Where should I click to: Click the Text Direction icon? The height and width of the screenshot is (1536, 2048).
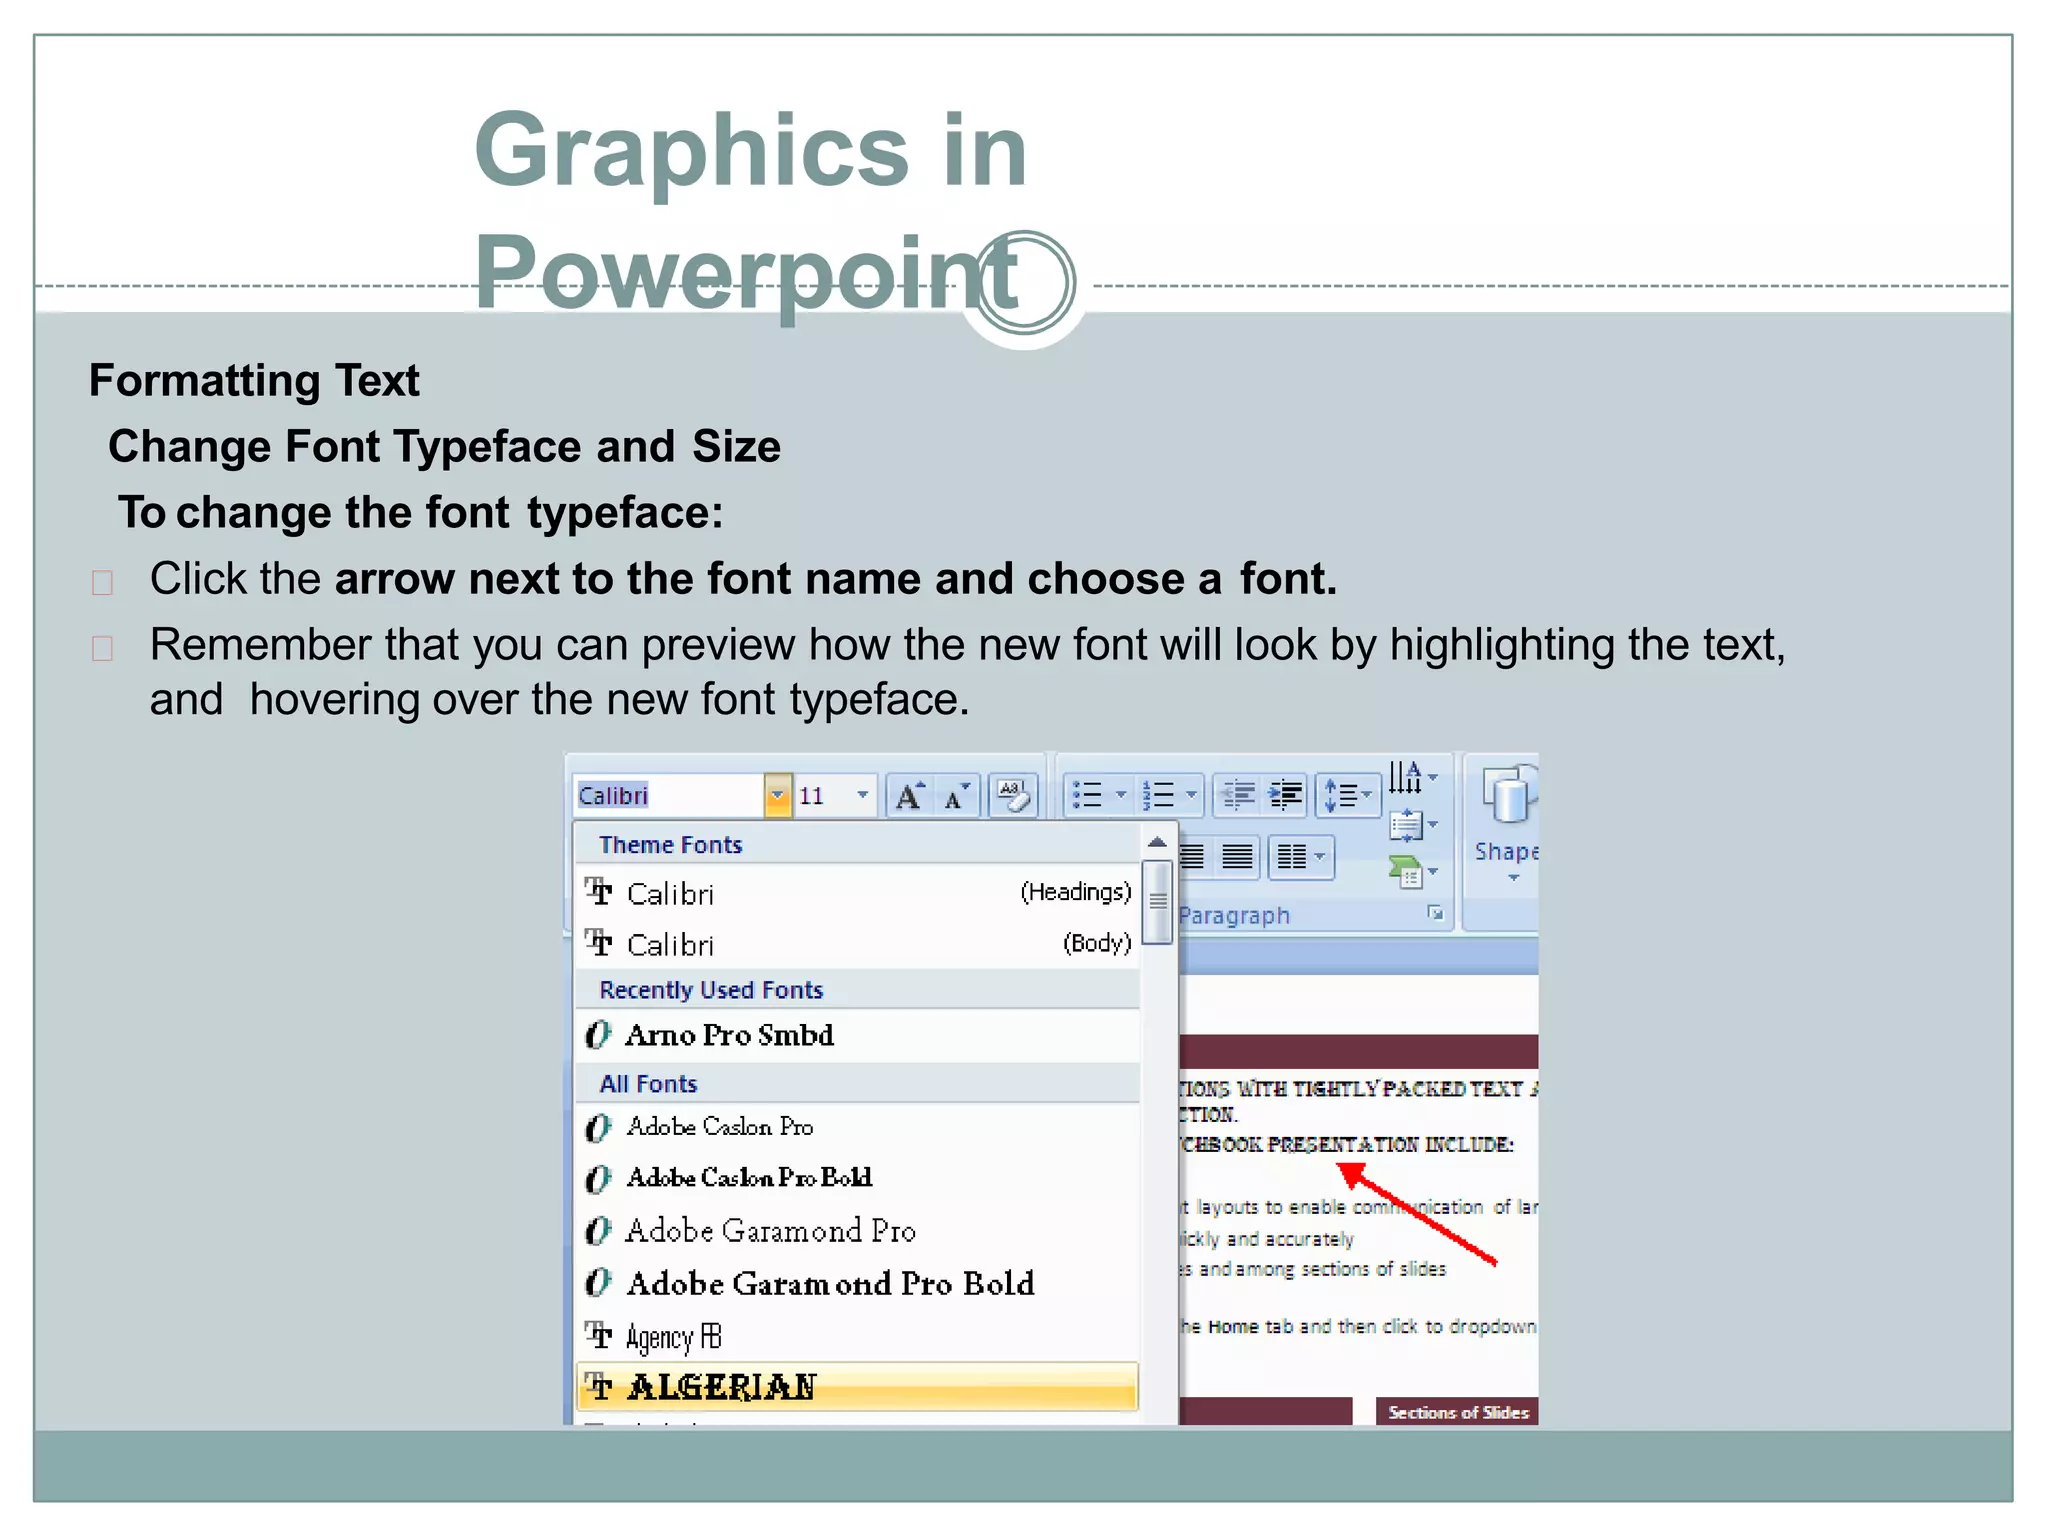pyautogui.click(x=1404, y=777)
